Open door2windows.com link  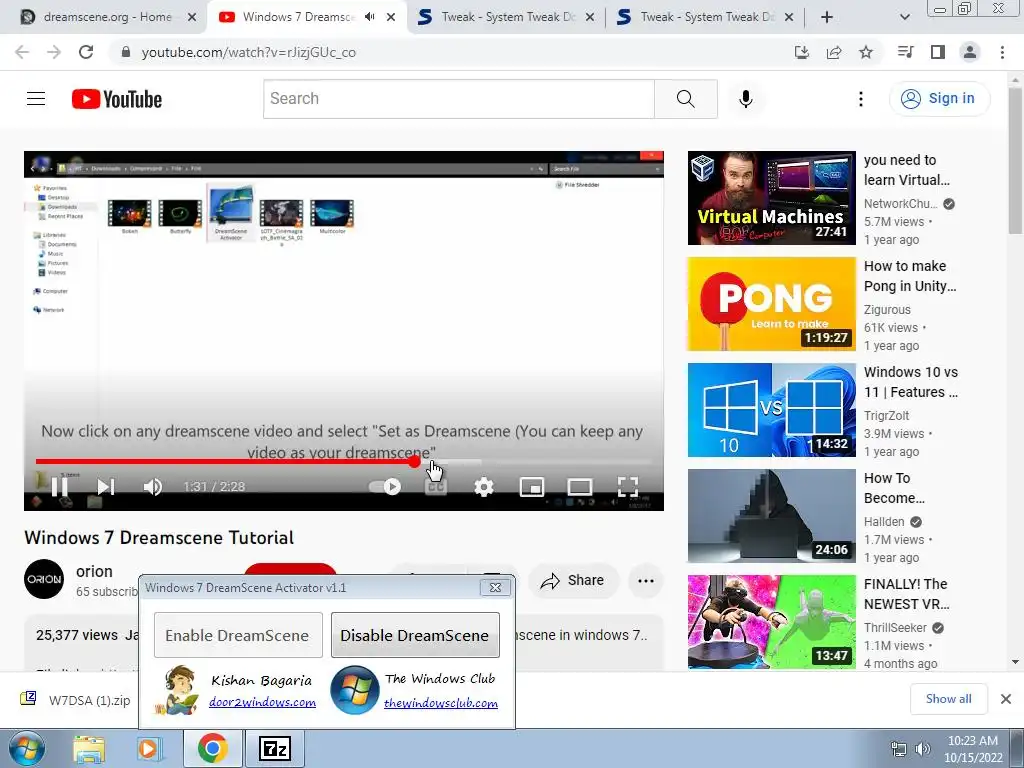pos(262,703)
